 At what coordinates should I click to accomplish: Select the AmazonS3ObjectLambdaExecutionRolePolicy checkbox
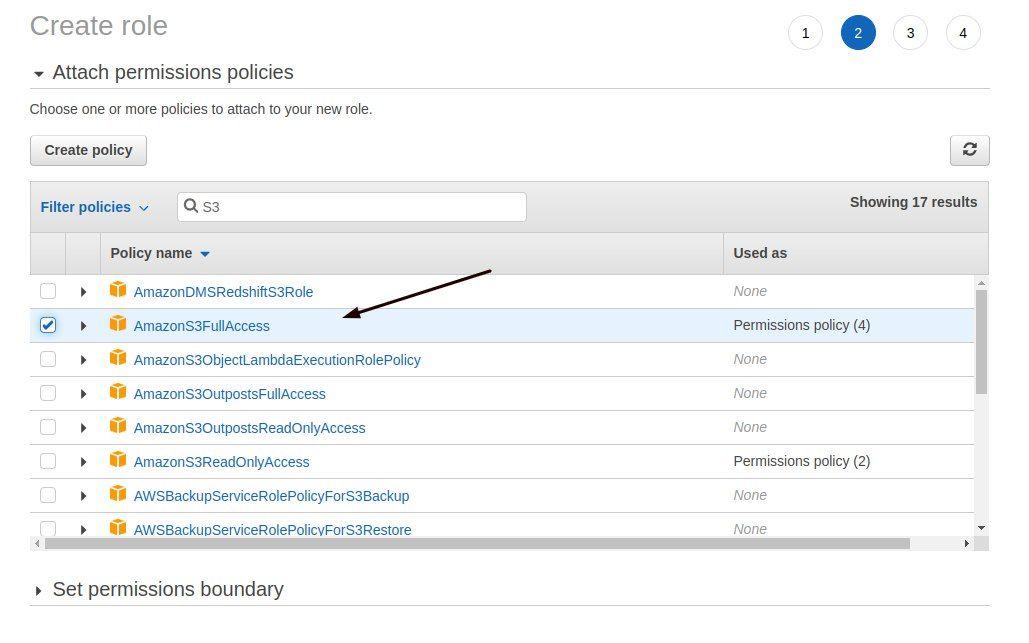48,359
